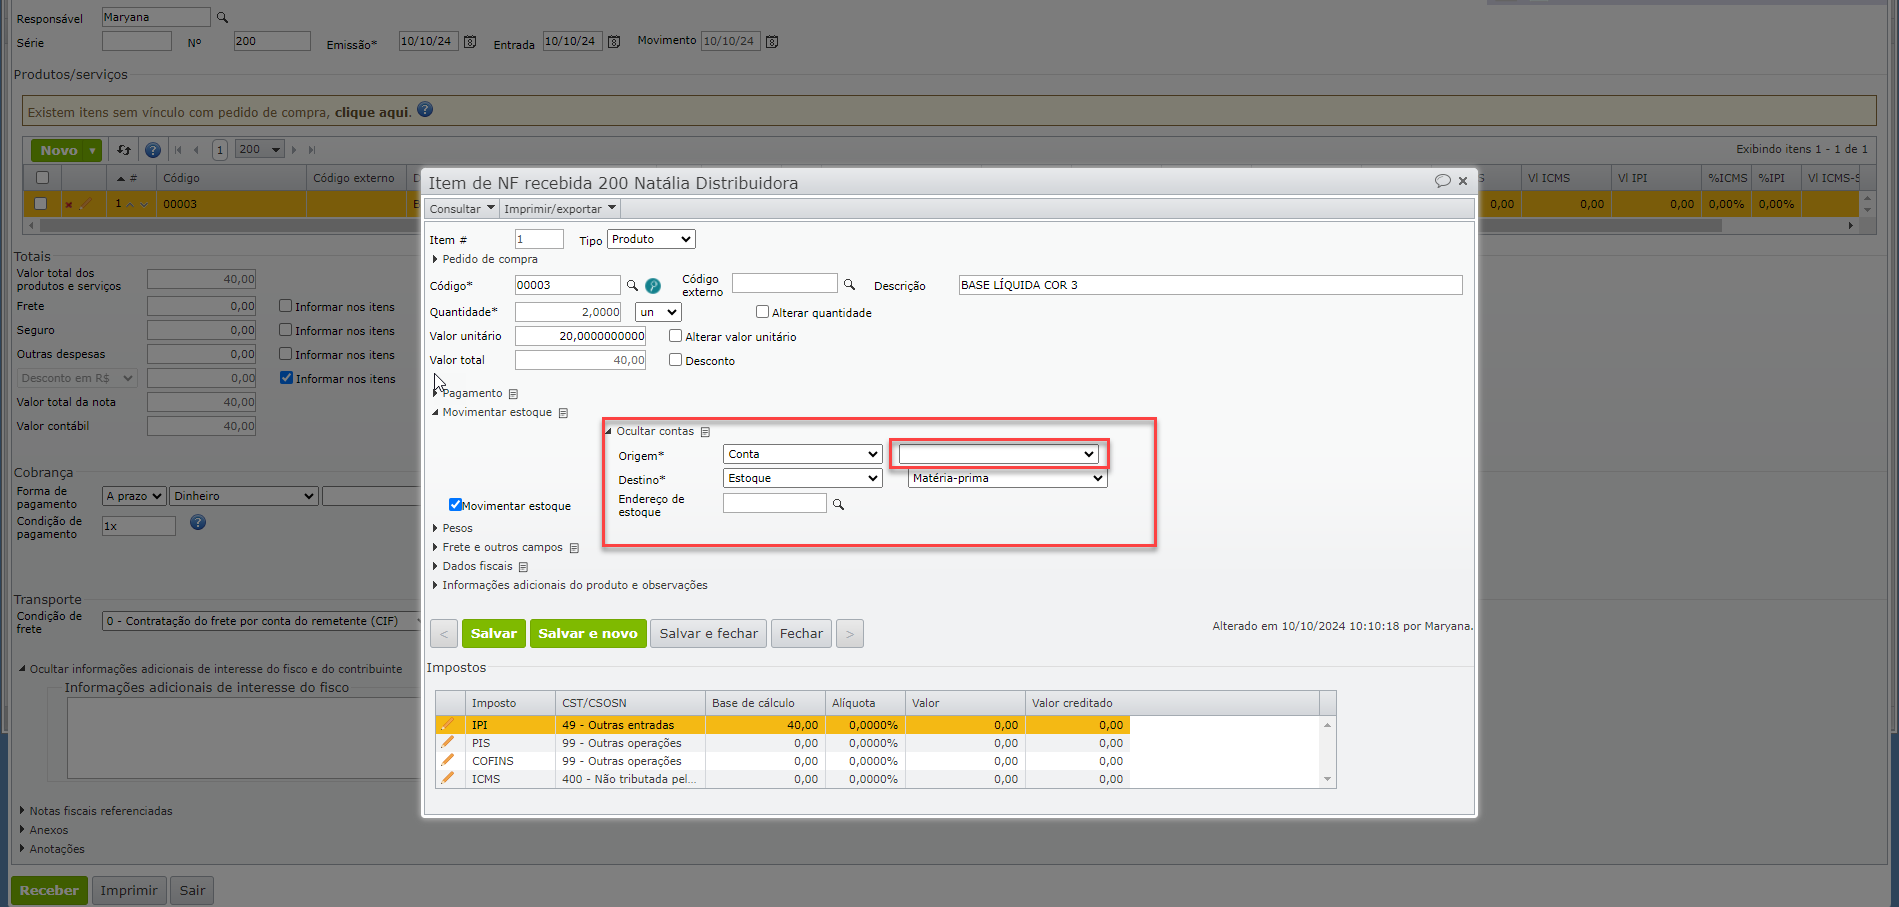Click the pencil edit icon in IPI row
The image size is (1899, 907).
point(448,724)
